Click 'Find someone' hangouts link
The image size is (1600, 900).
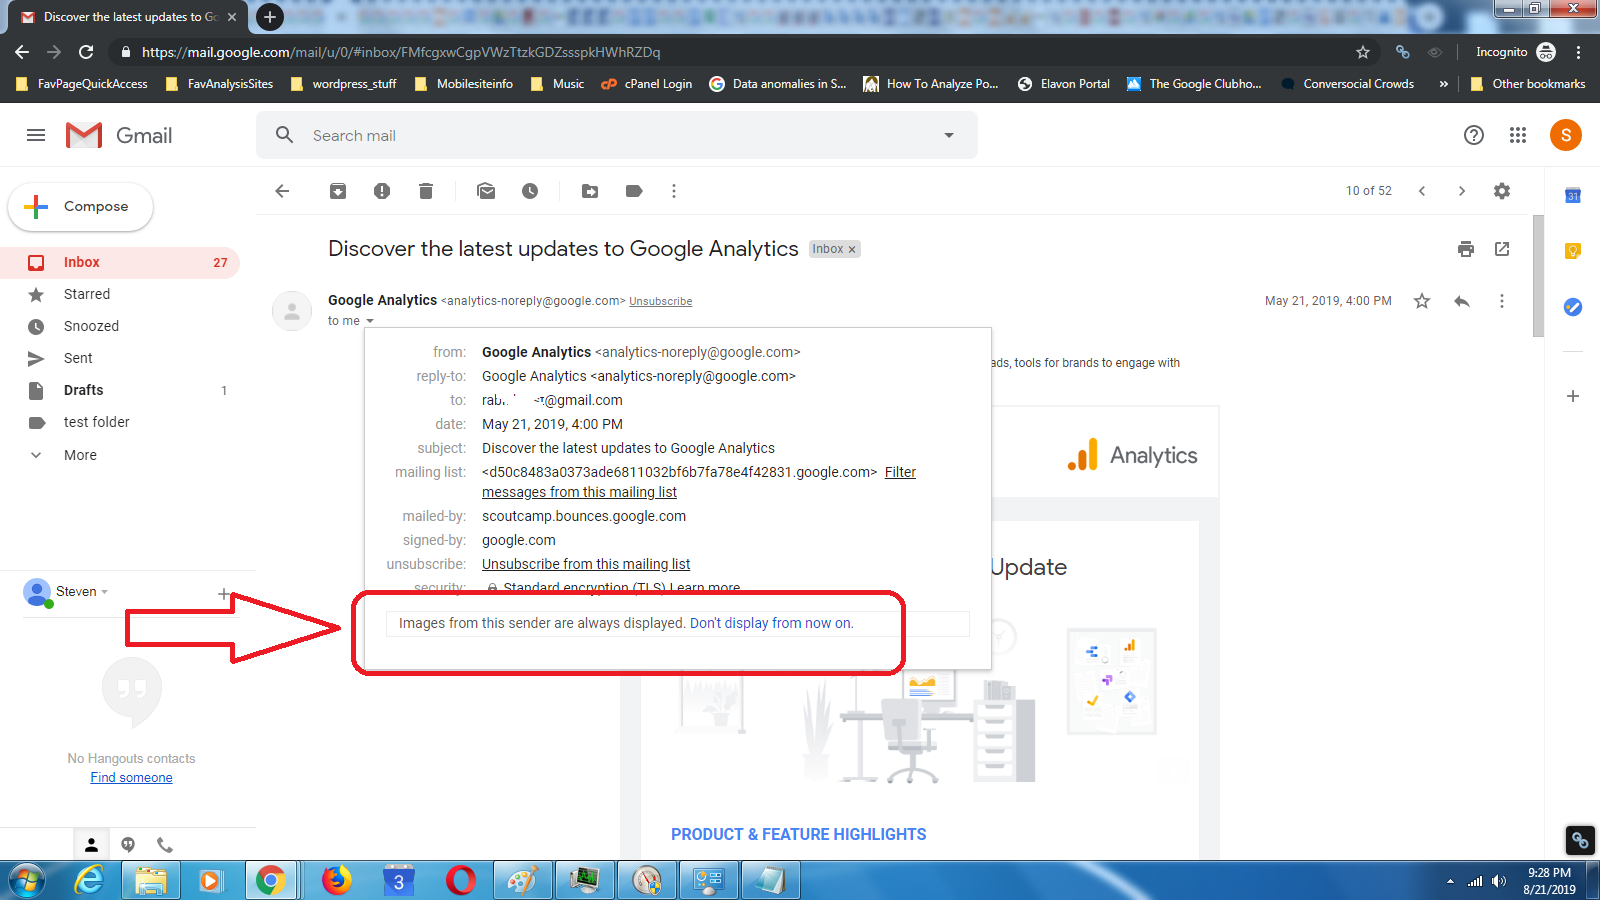pyautogui.click(x=131, y=777)
